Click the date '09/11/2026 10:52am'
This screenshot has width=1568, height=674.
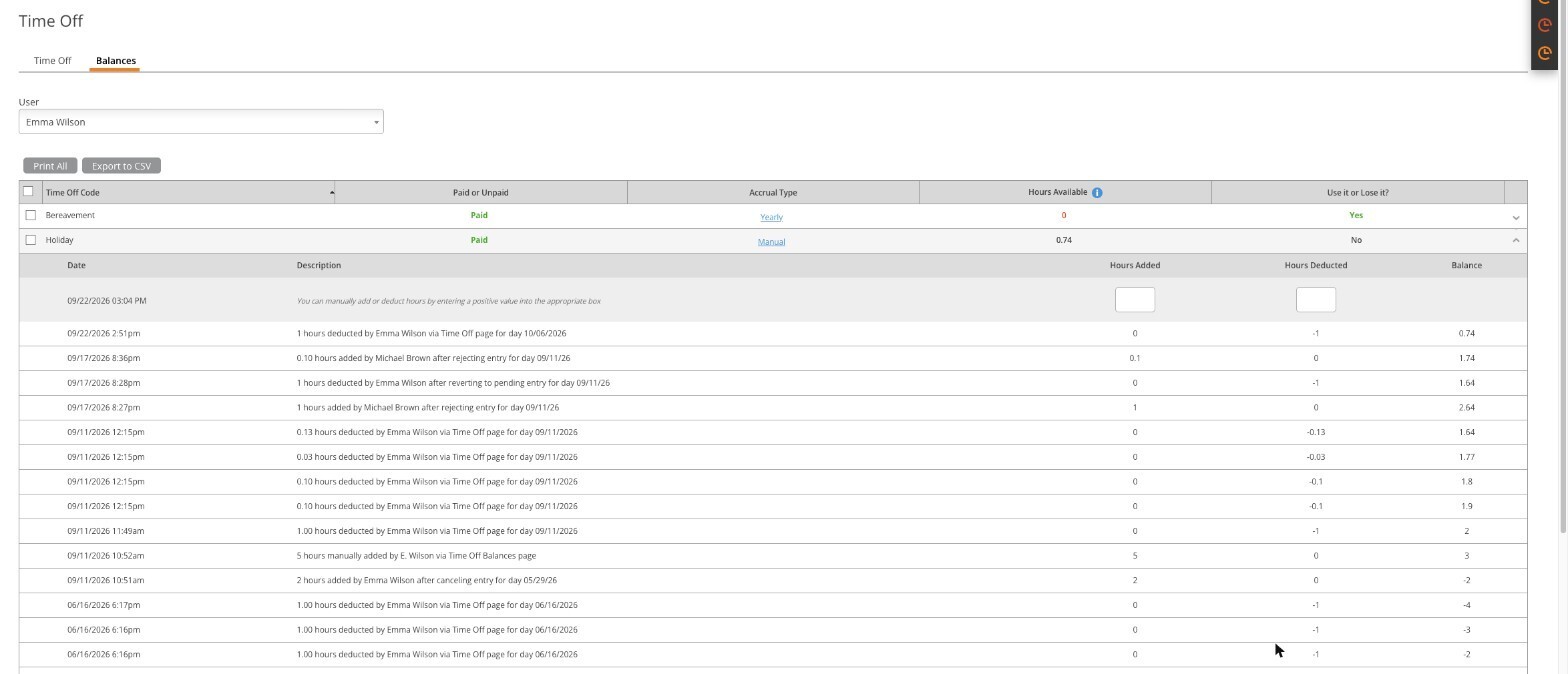coord(106,556)
